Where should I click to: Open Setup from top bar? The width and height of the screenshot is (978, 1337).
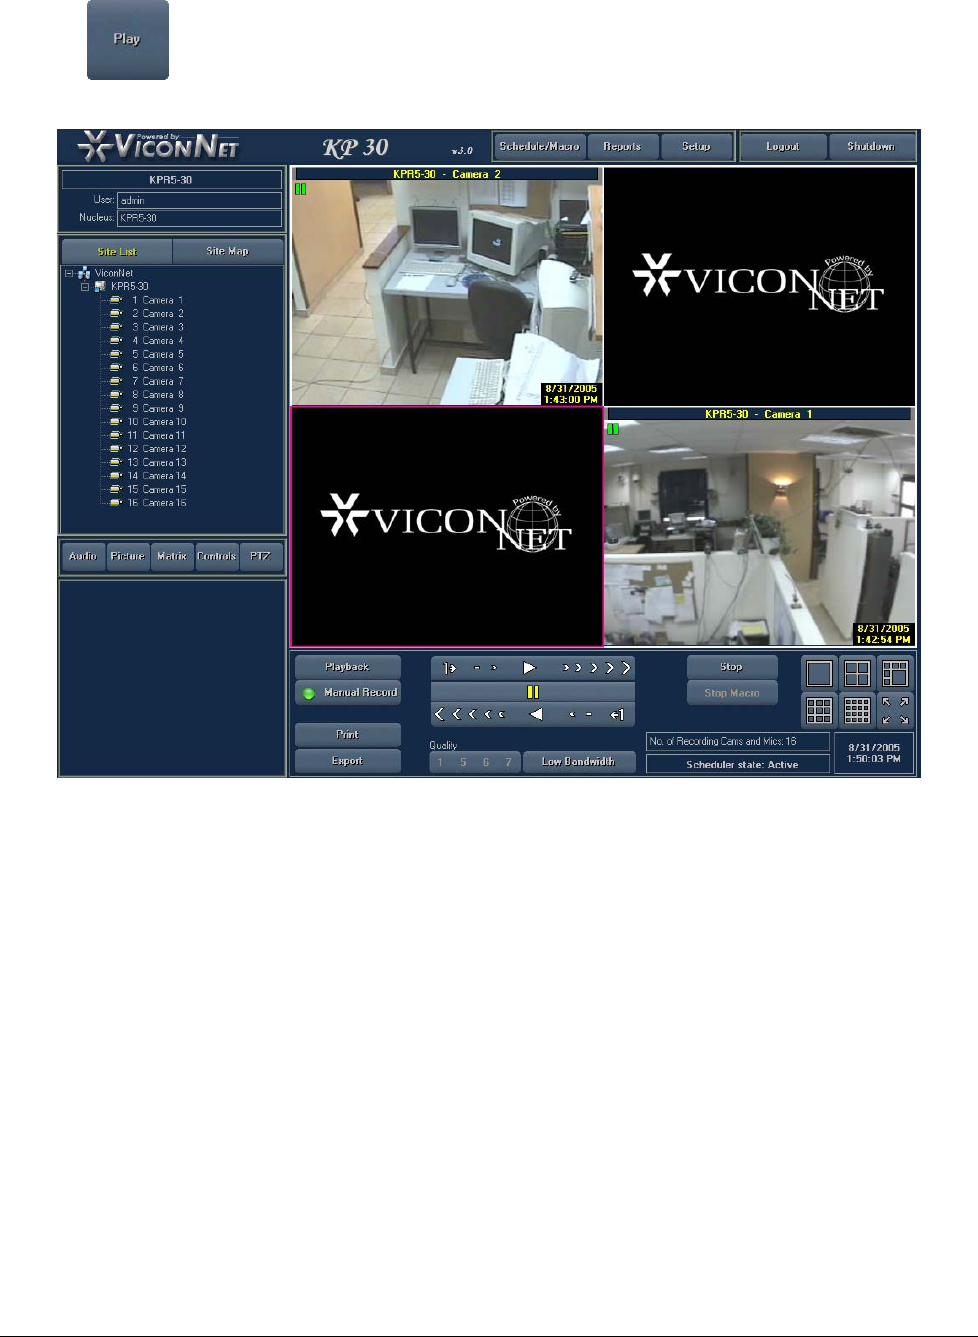(x=696, y=146)
